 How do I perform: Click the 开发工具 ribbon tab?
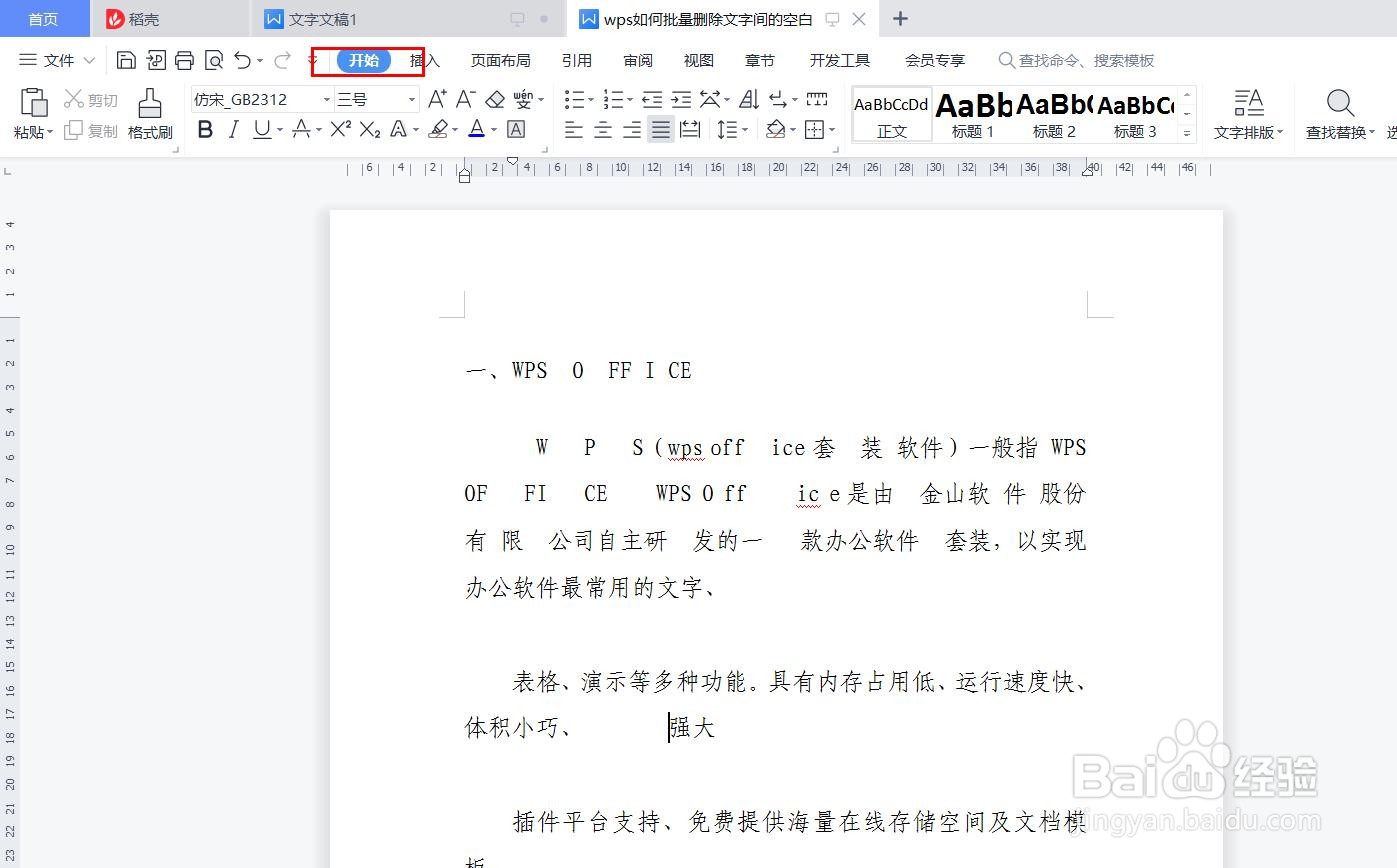840,60
